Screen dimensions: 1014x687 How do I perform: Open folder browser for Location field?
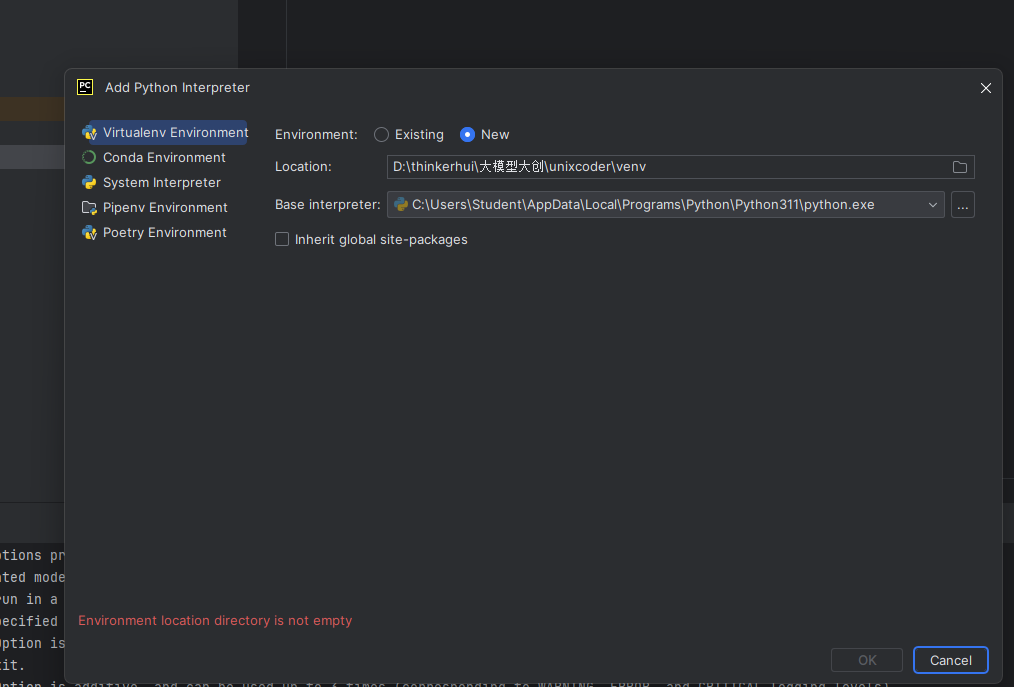coord(960,167)
